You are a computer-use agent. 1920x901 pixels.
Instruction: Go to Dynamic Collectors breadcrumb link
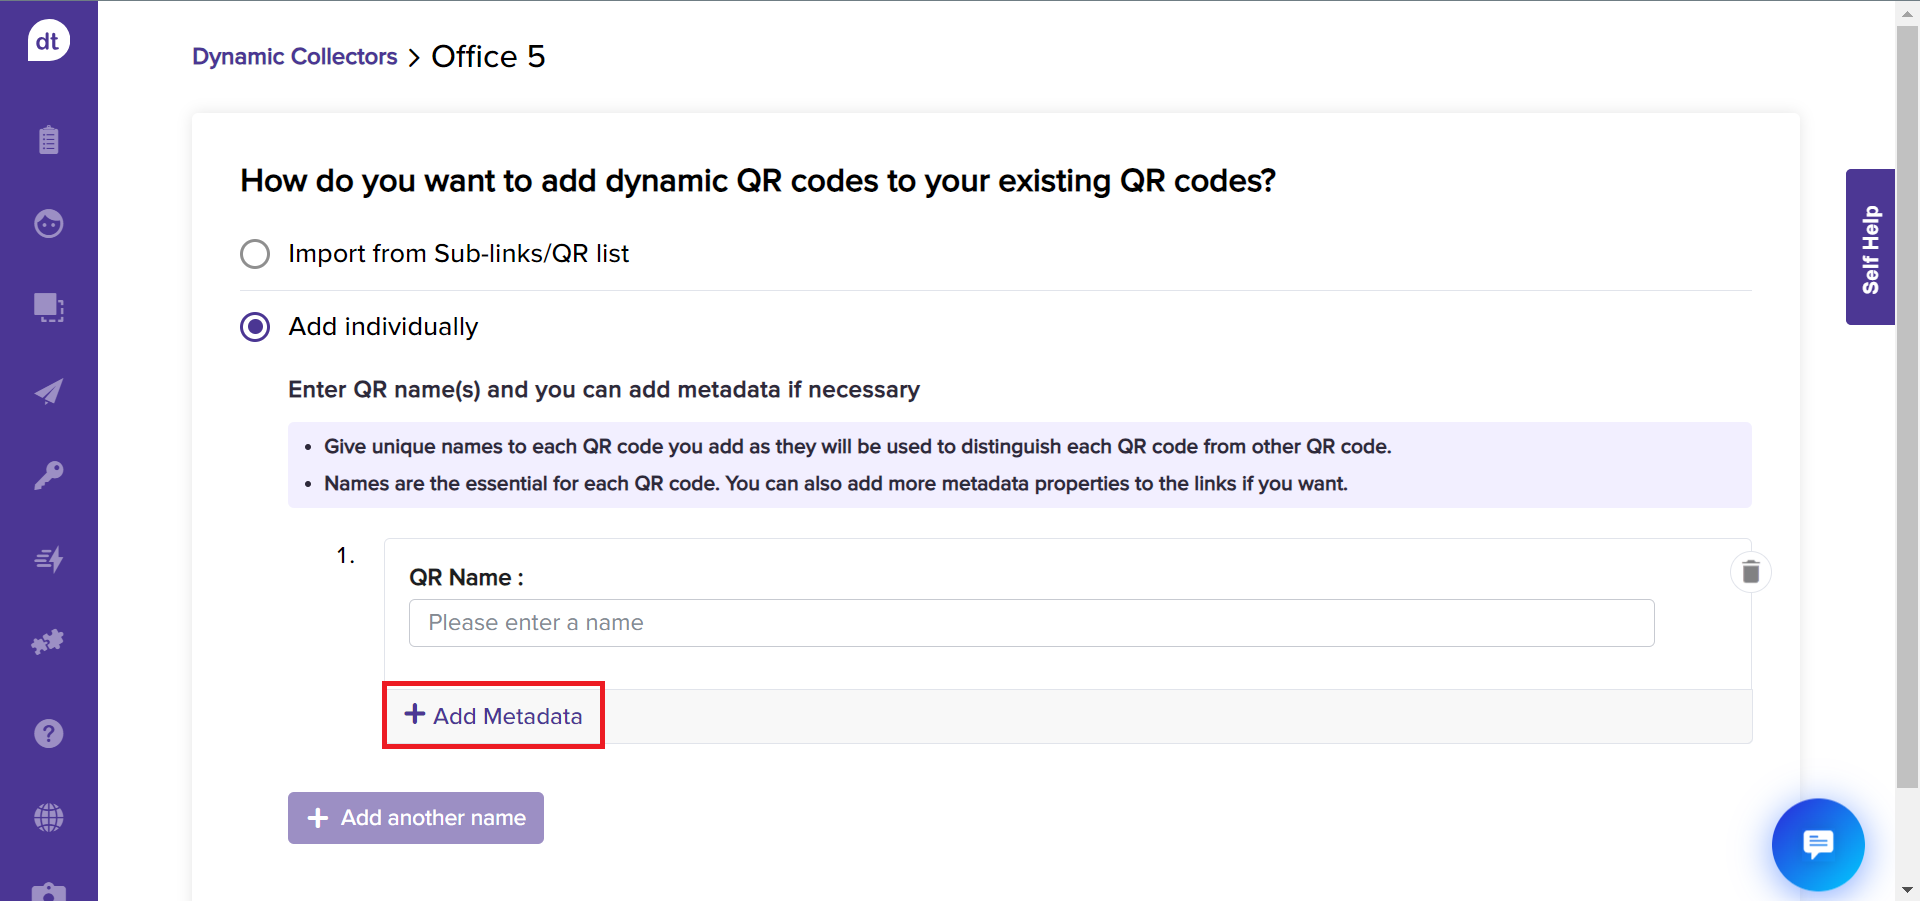coord(295,57)
